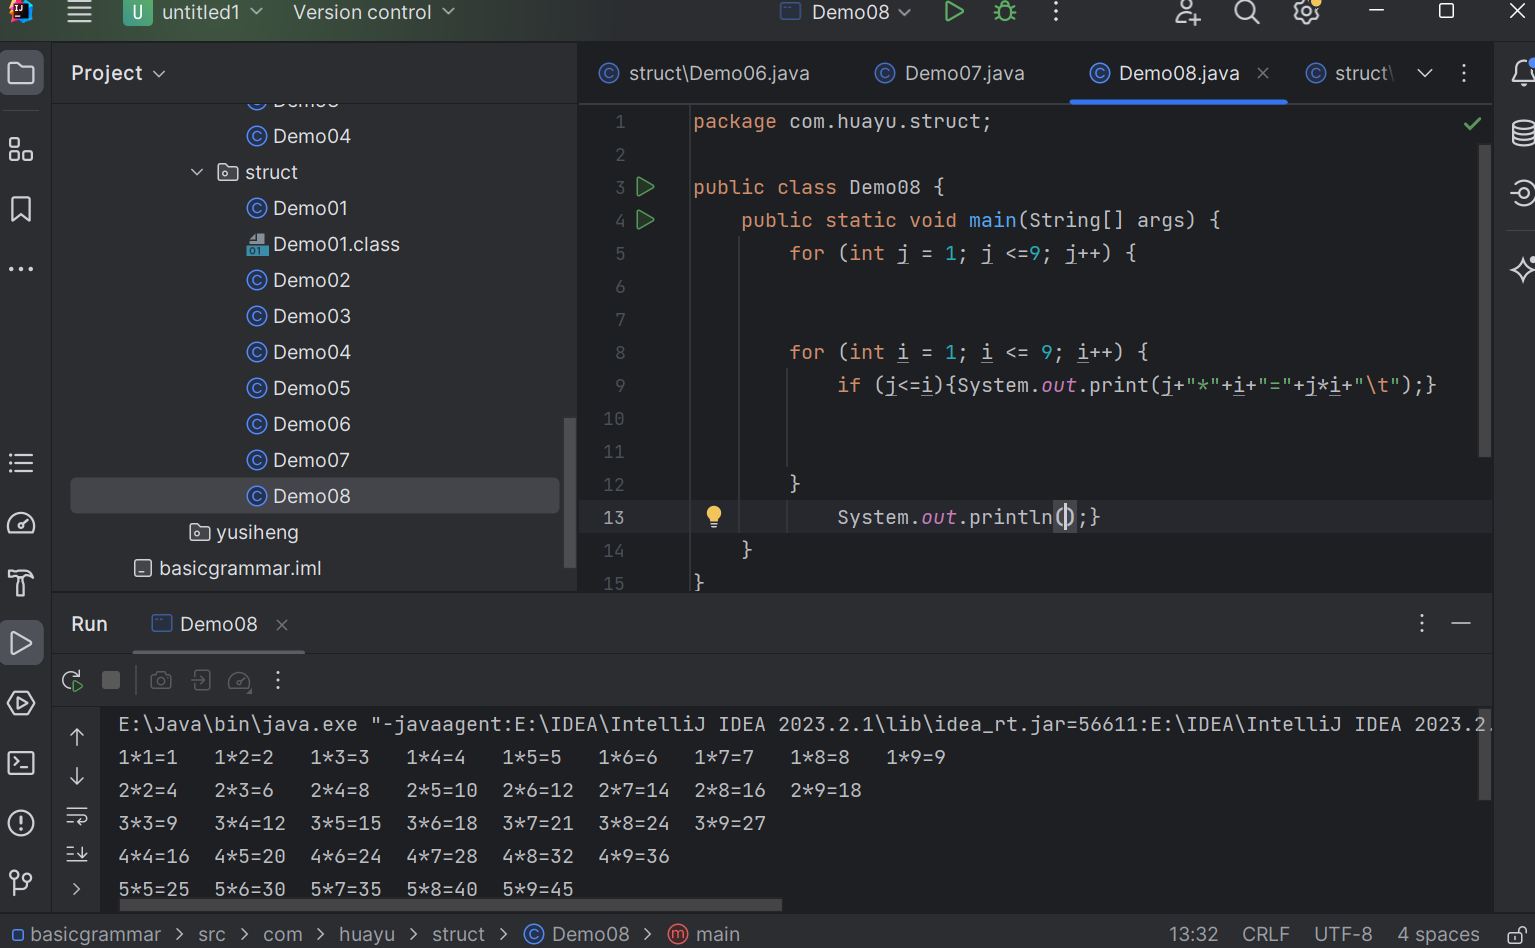Switch to struct\Demo06.java tab
The width and height of the screenshot is (1535, 948).
point(705,73)
